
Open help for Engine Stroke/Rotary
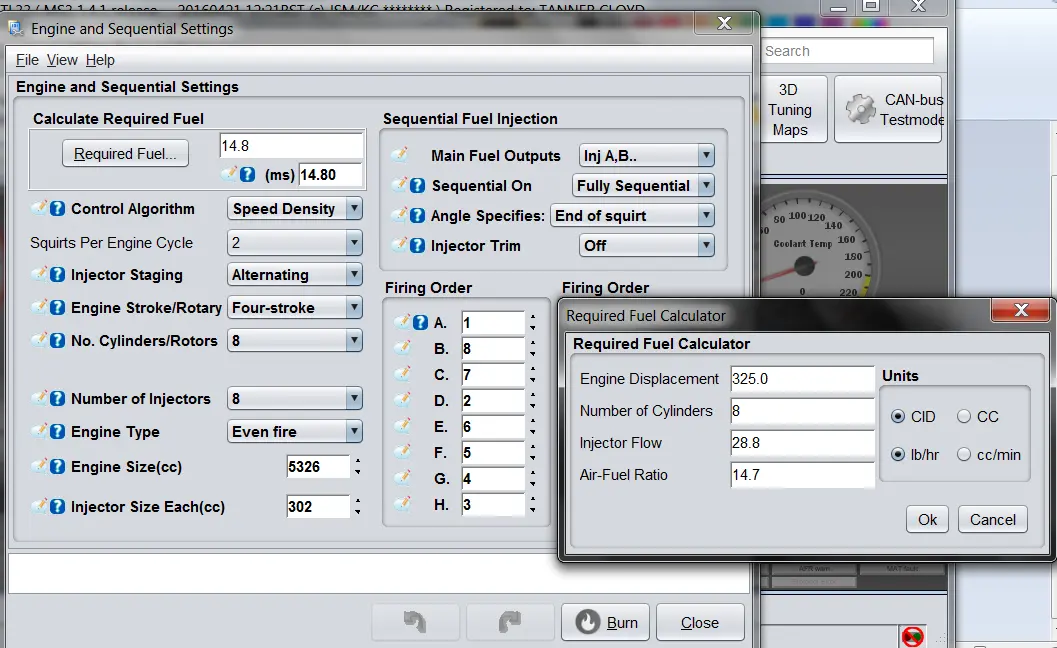coord(57,308)
